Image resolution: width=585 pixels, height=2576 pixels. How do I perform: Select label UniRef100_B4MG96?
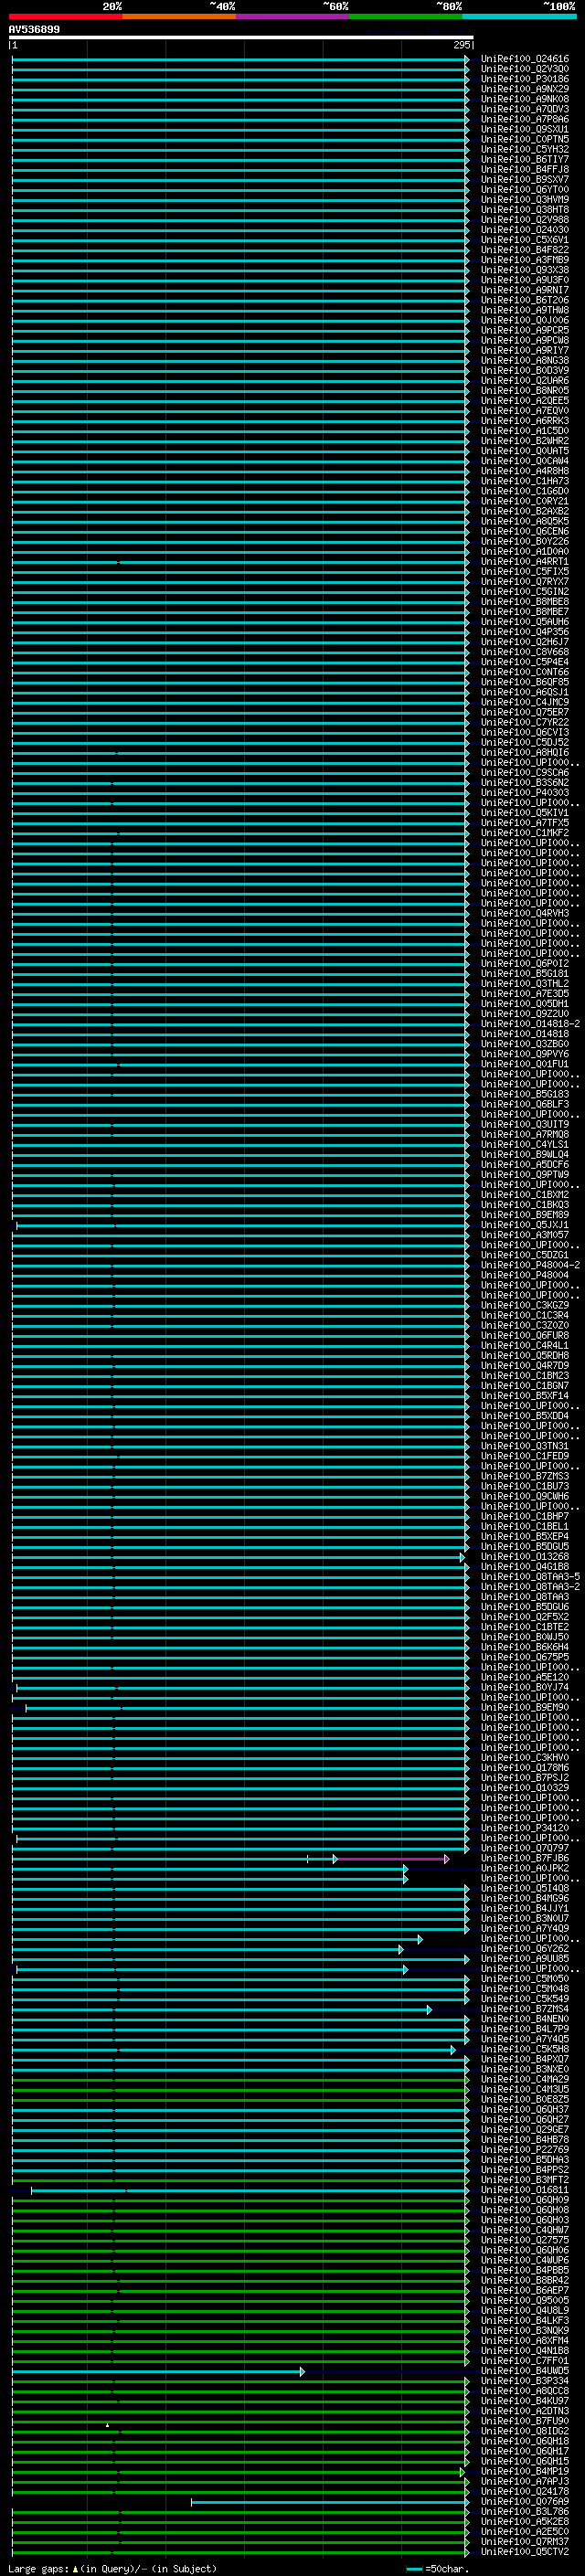[525, 1899]
